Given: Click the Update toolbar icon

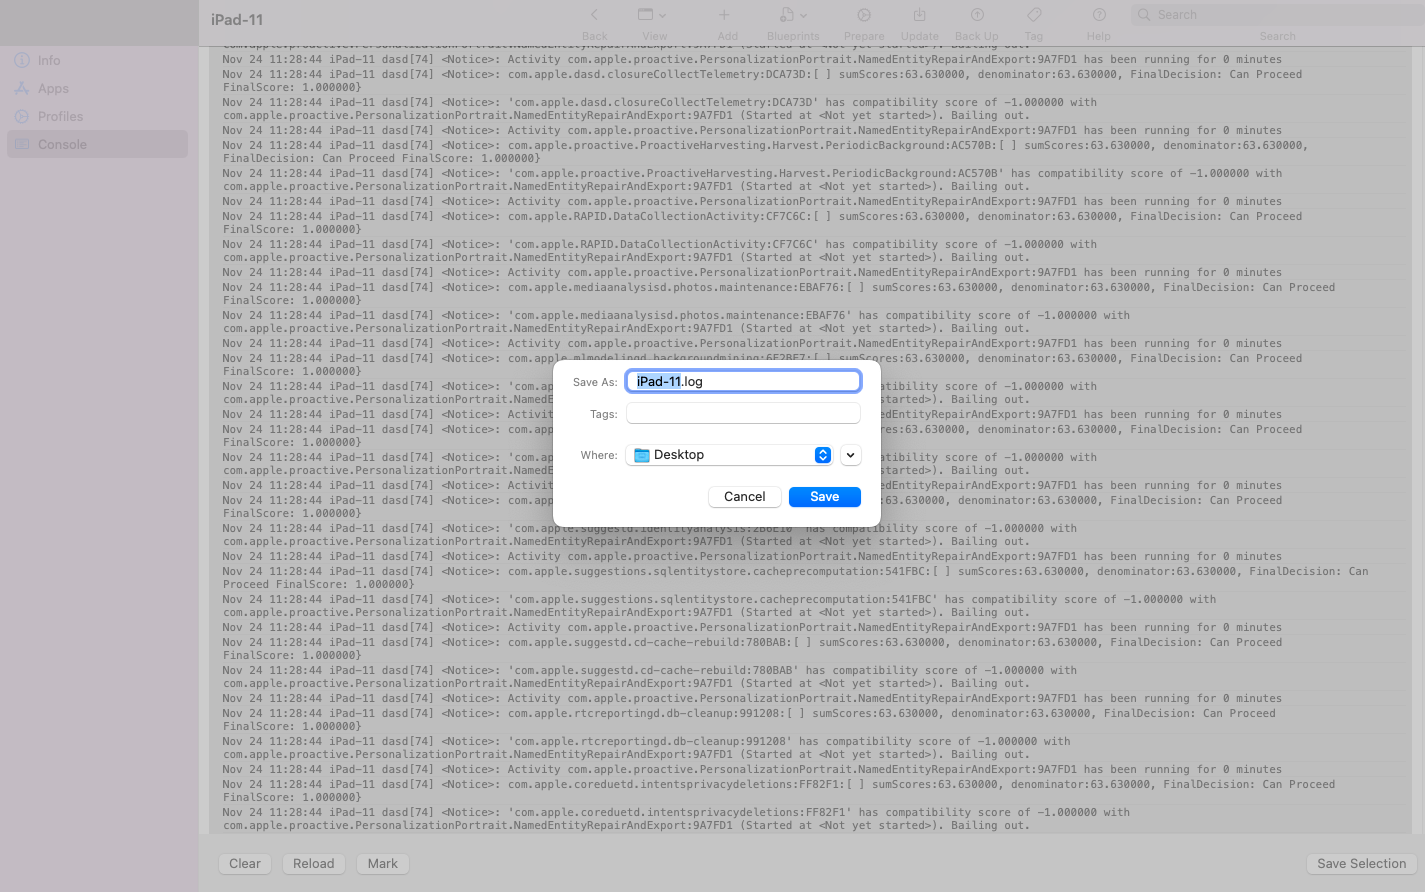Looking at the screenshot, I should [919, 15].
